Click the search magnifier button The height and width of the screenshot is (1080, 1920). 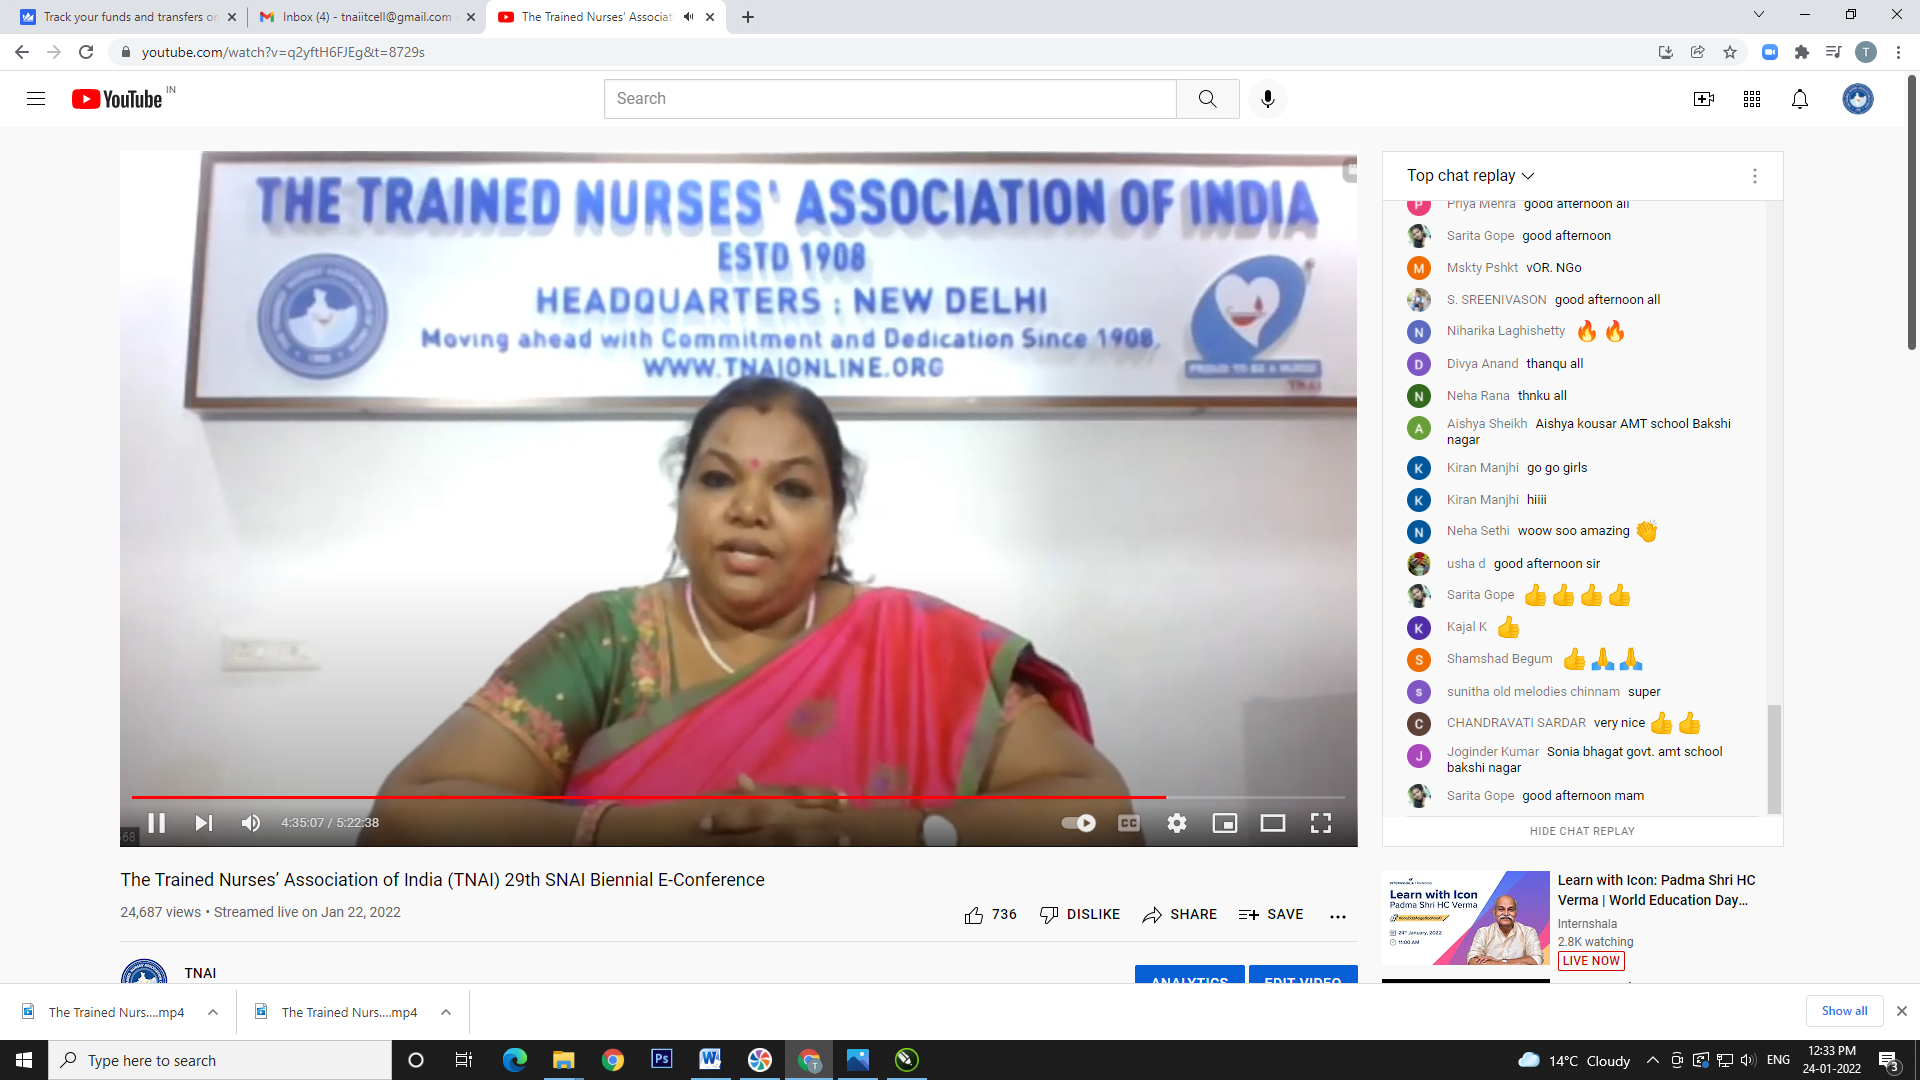tap(1208, 99)
